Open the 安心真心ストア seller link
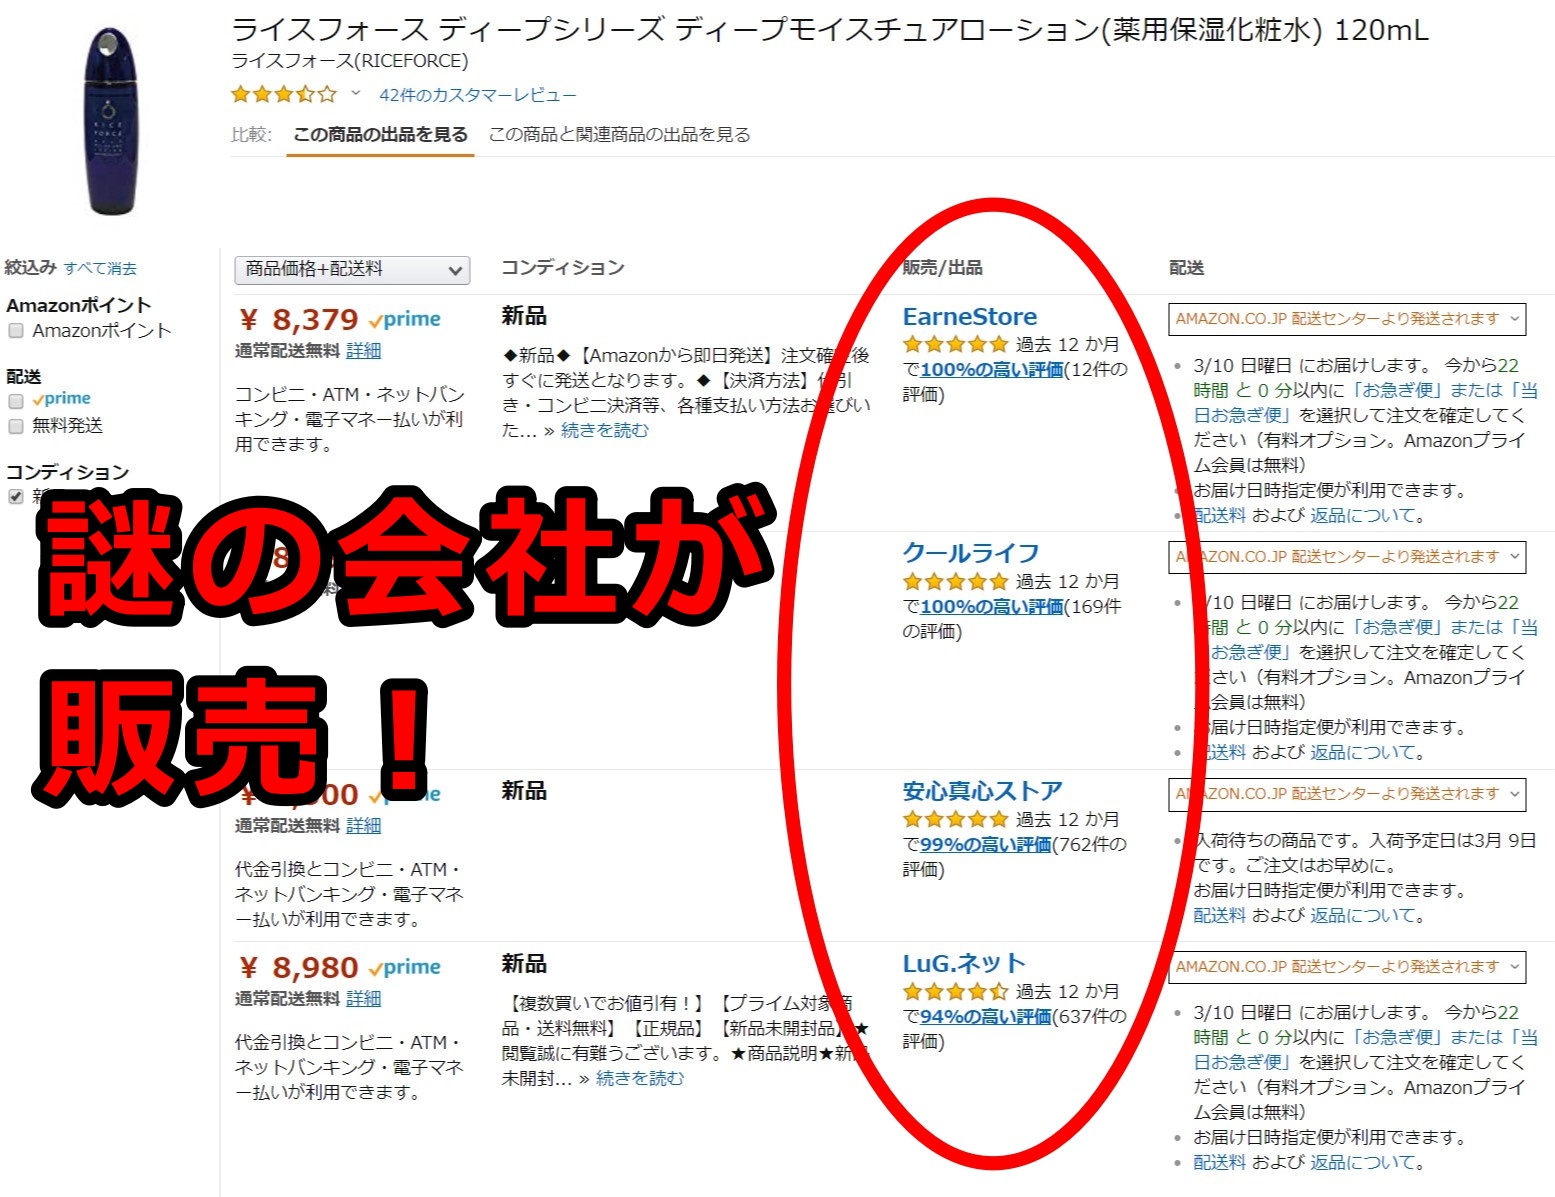Screen dimensions: 1555x1197 coord(982,791)
